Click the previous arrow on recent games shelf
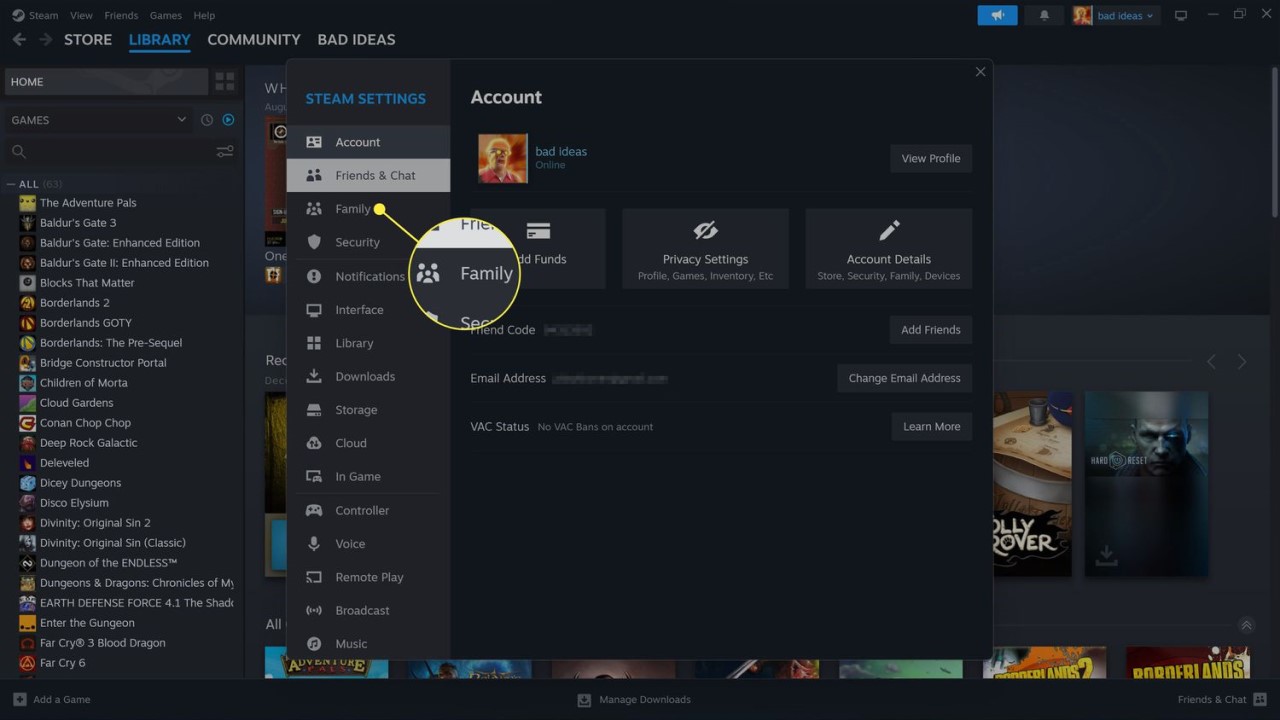The width and height of the screenshot is (1280, 720). [1211, 361]
